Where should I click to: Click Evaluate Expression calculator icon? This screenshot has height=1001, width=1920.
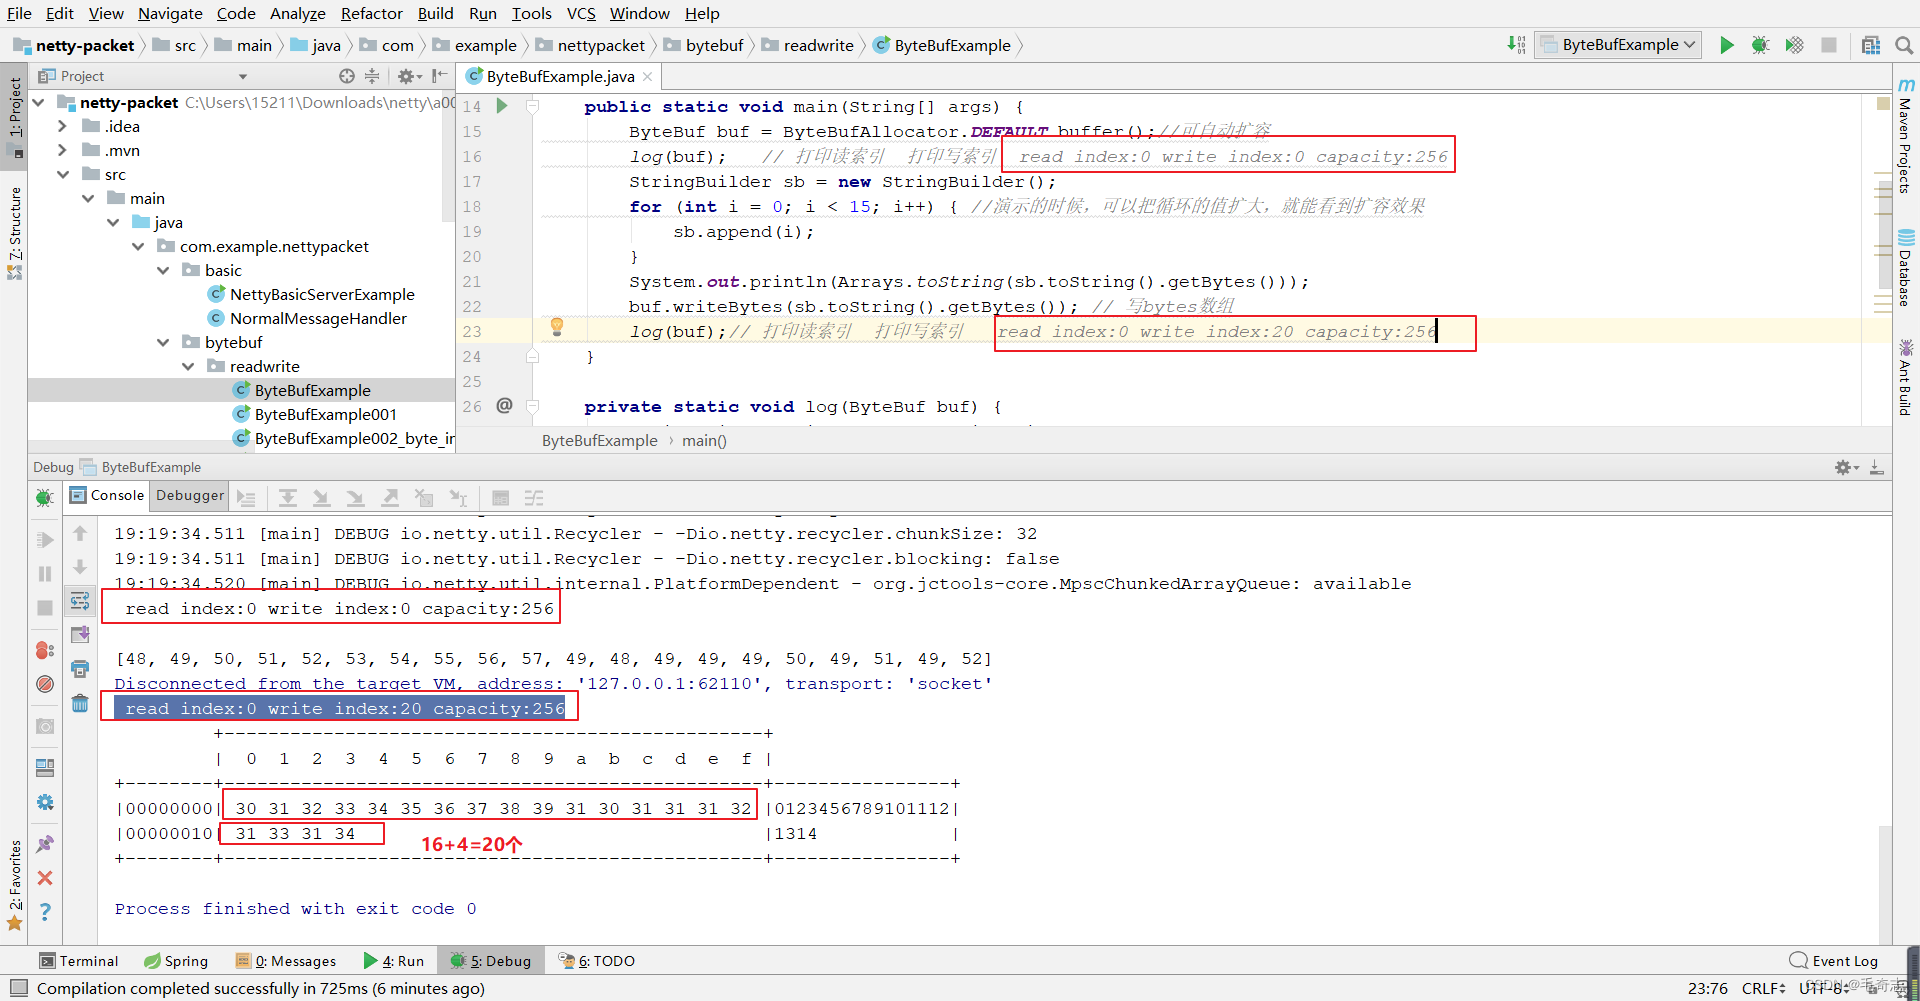501,498
